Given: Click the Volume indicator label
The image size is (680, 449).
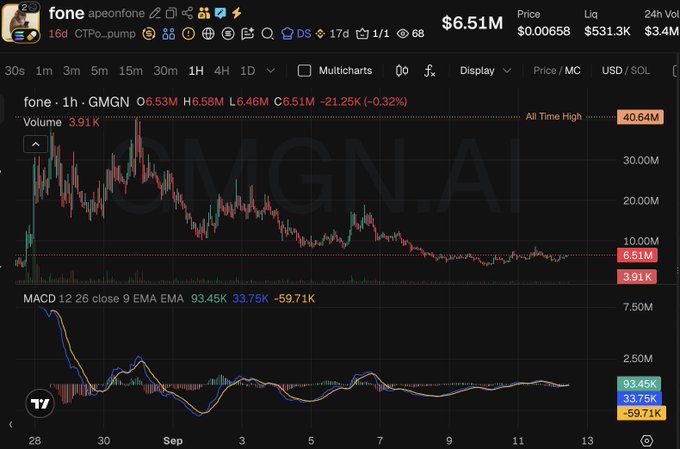Looking at the screenshot, I should pos(42,122).
